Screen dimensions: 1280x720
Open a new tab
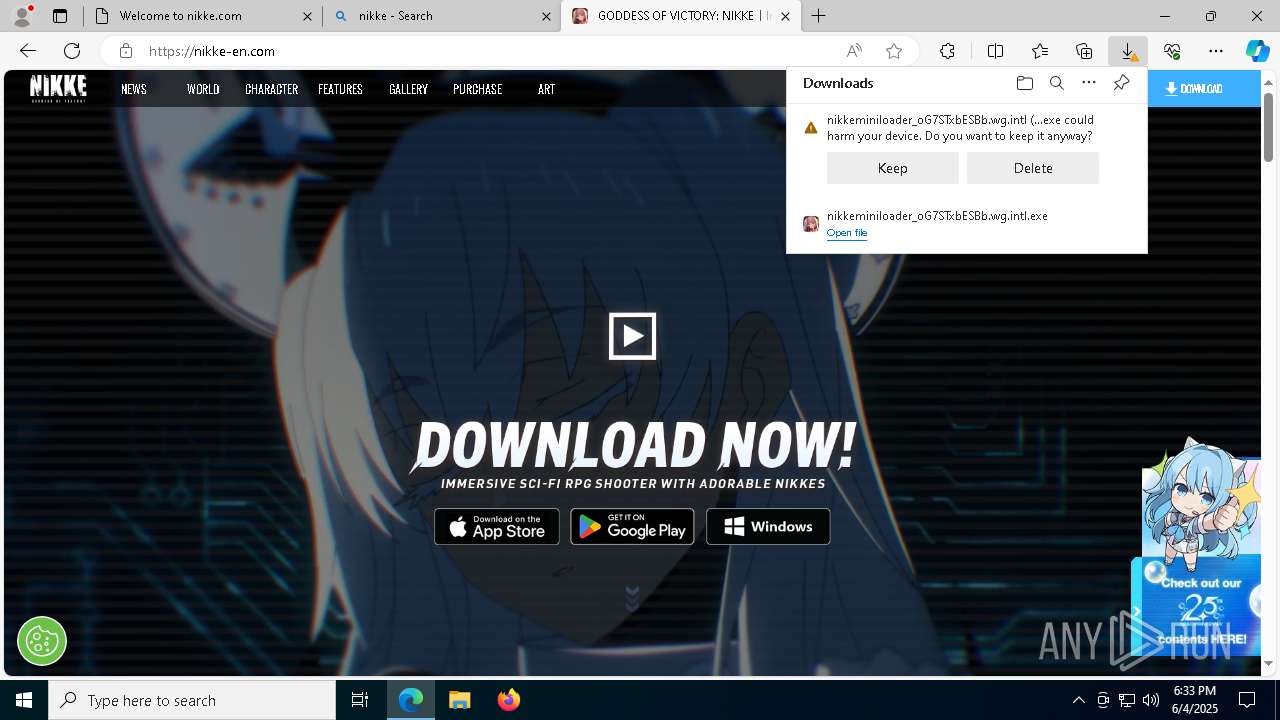click(x=818, y=16)
